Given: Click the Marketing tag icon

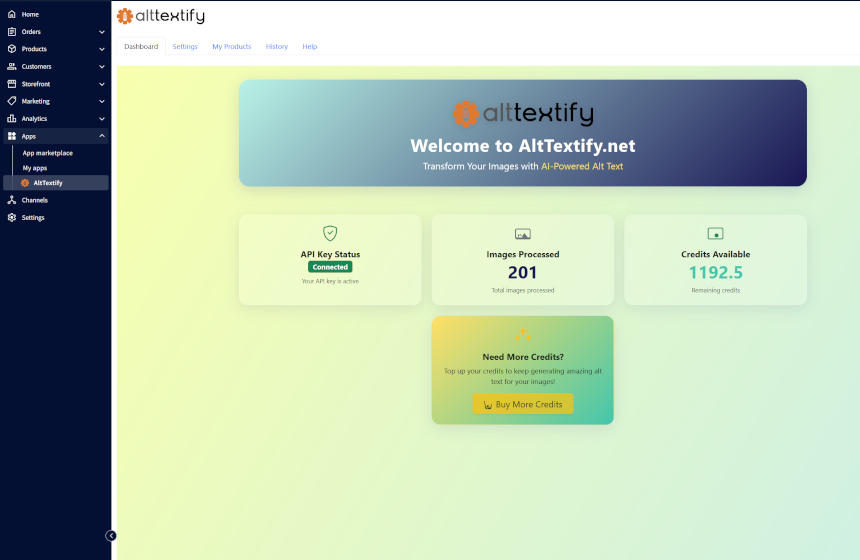Looking at the screenshot, I should pyautogui.click(x=12, y=101).
